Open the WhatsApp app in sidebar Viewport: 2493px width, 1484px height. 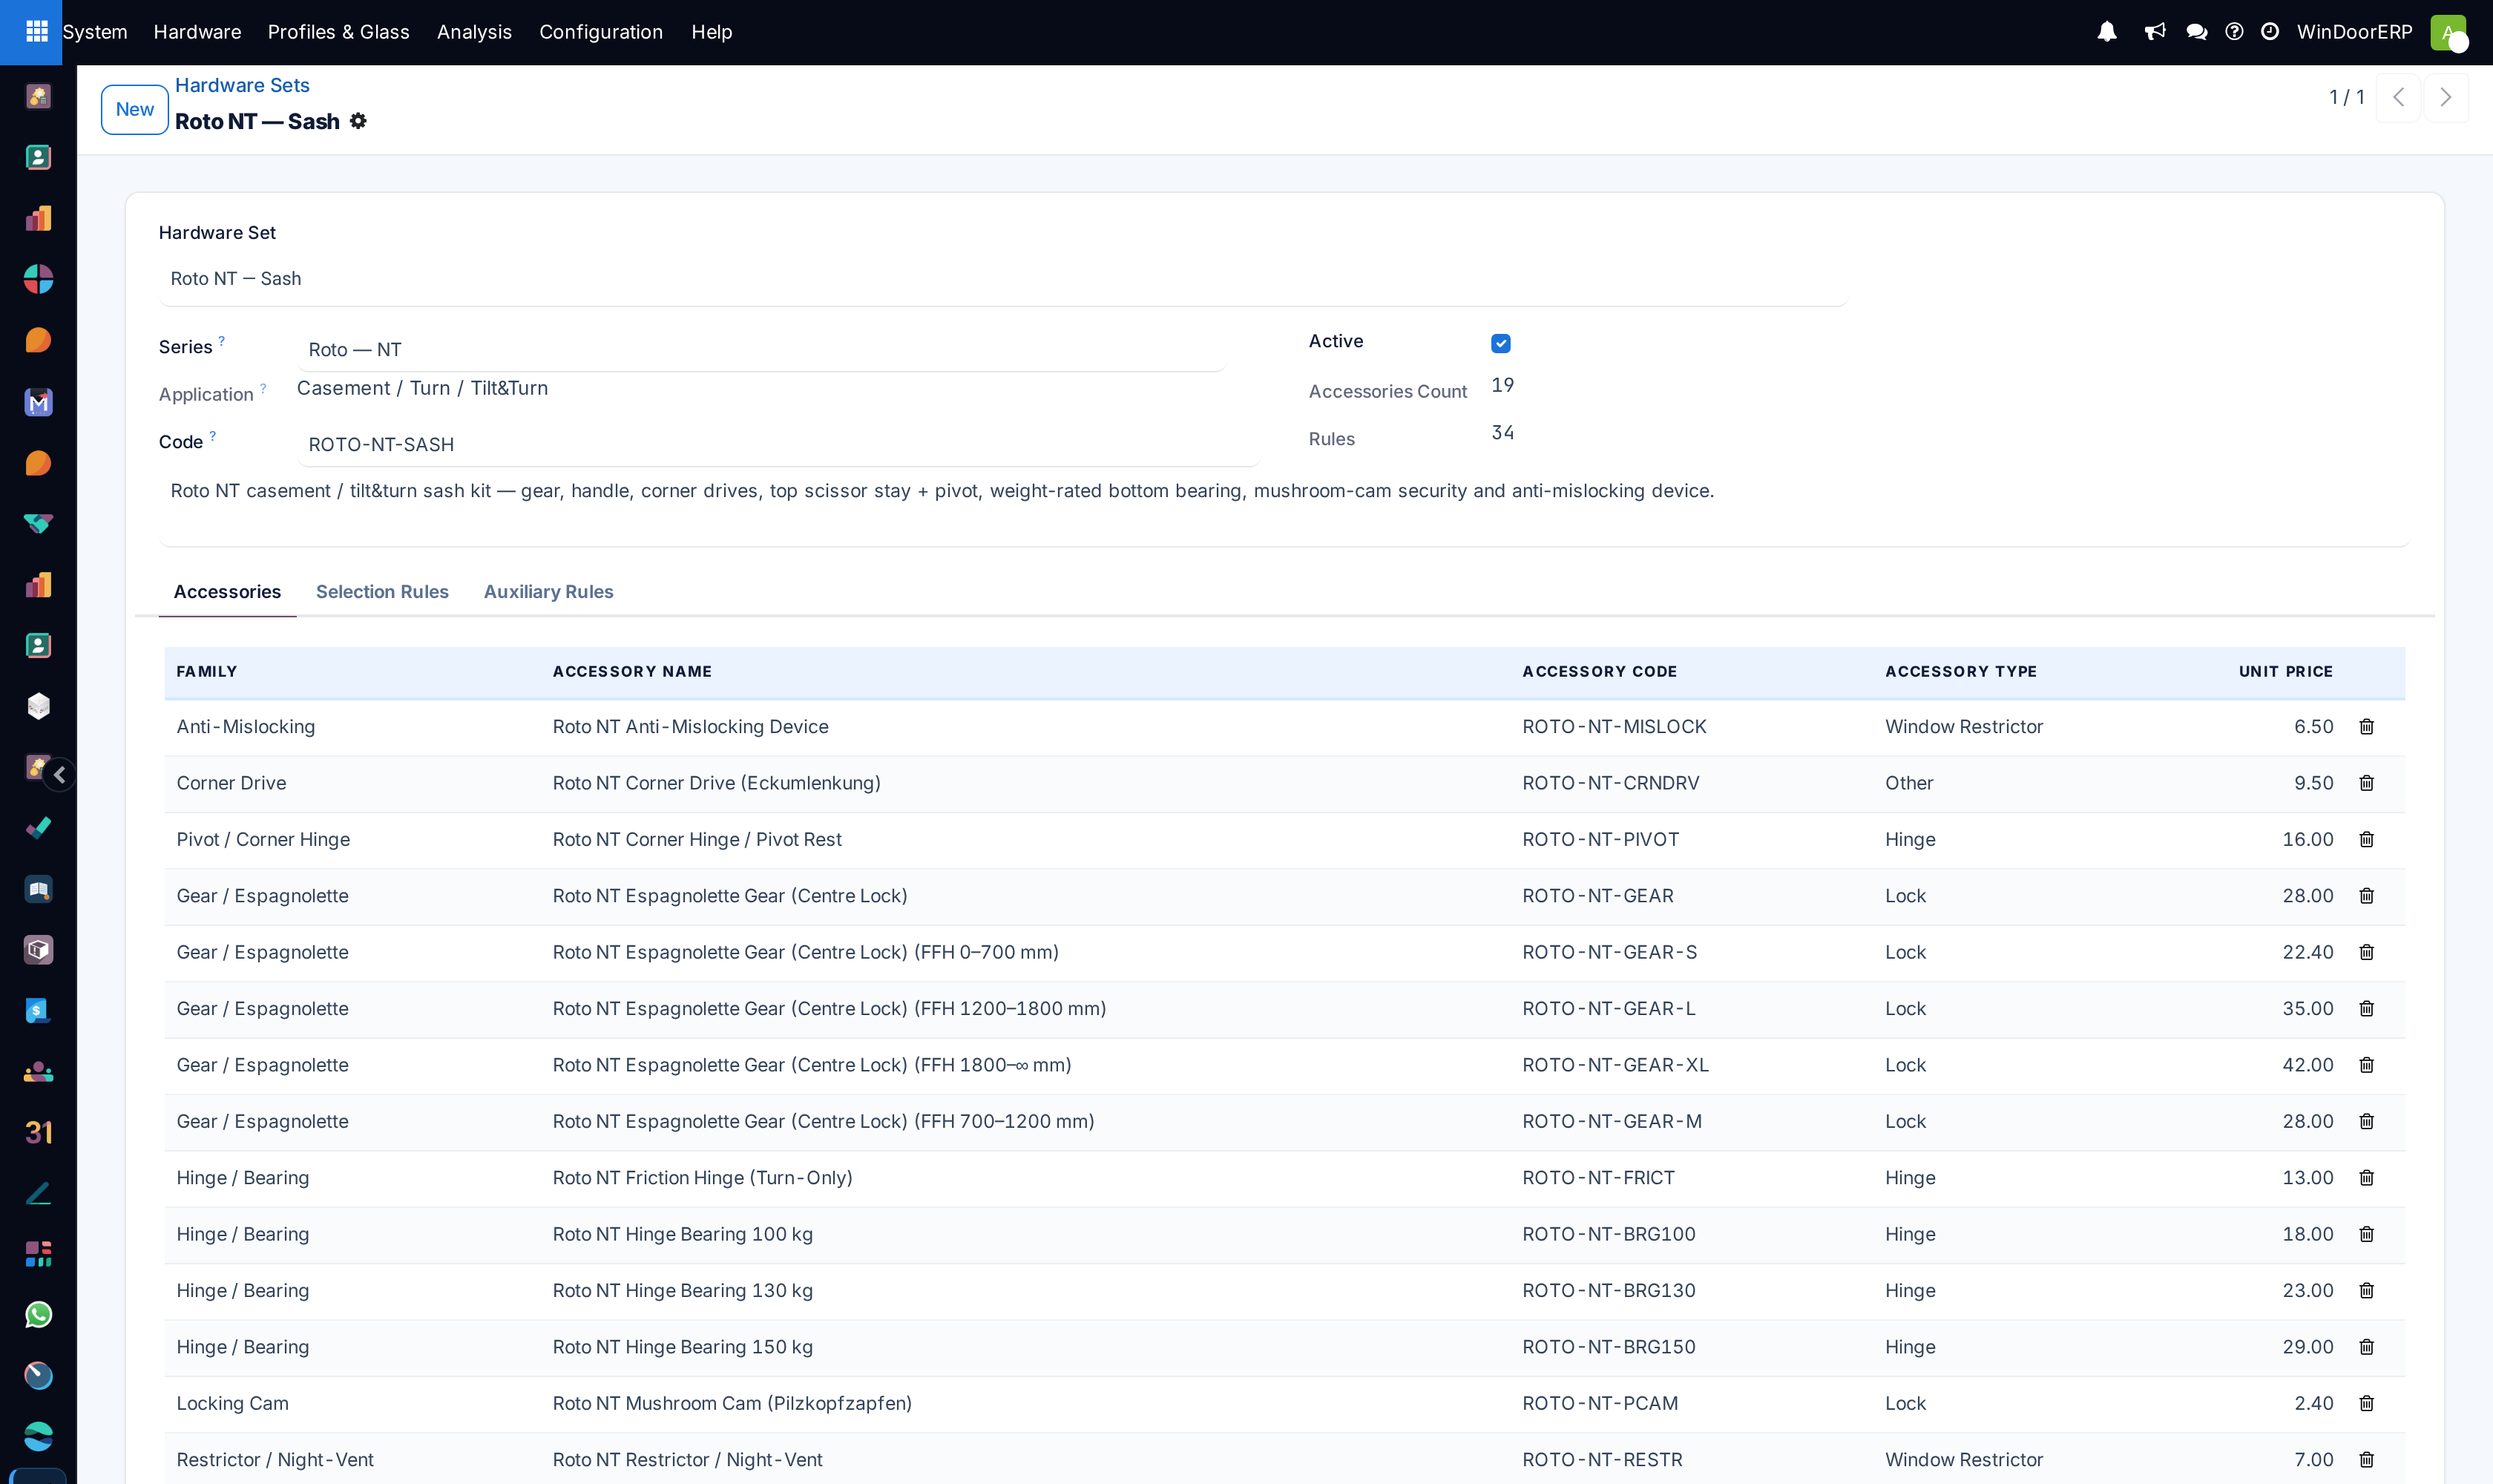38,1315
